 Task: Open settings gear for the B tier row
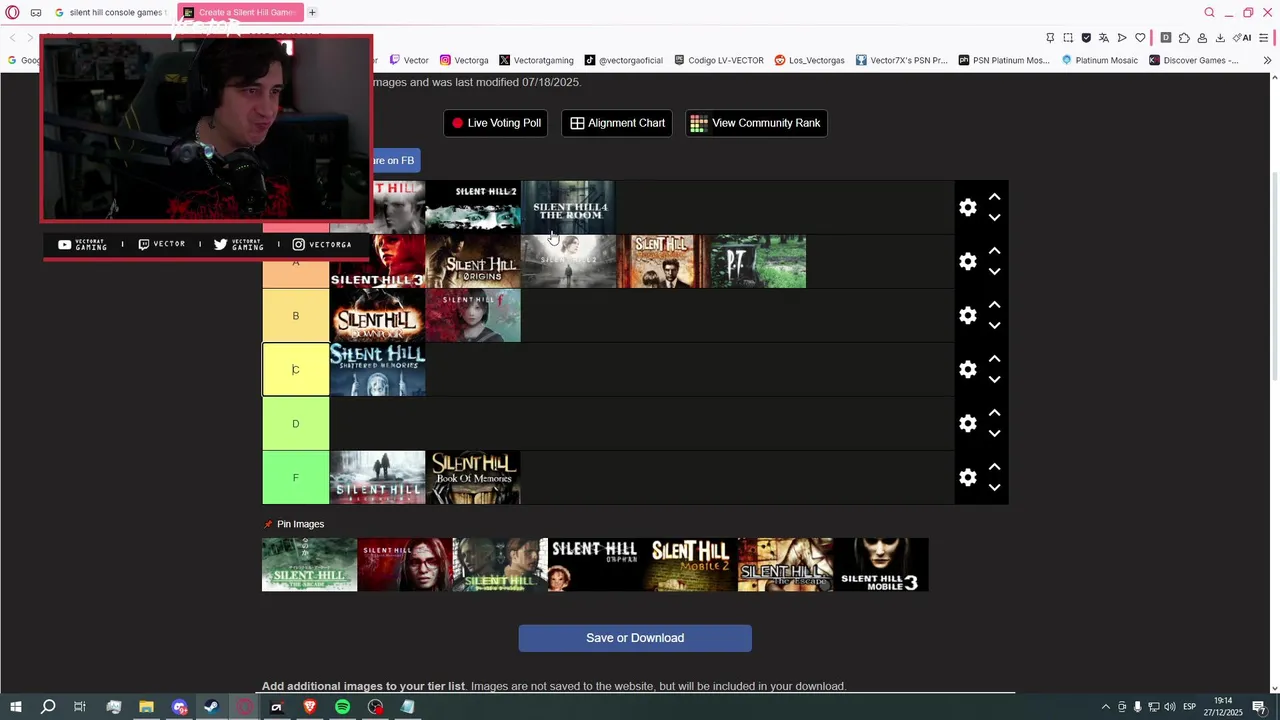(967, 316)
